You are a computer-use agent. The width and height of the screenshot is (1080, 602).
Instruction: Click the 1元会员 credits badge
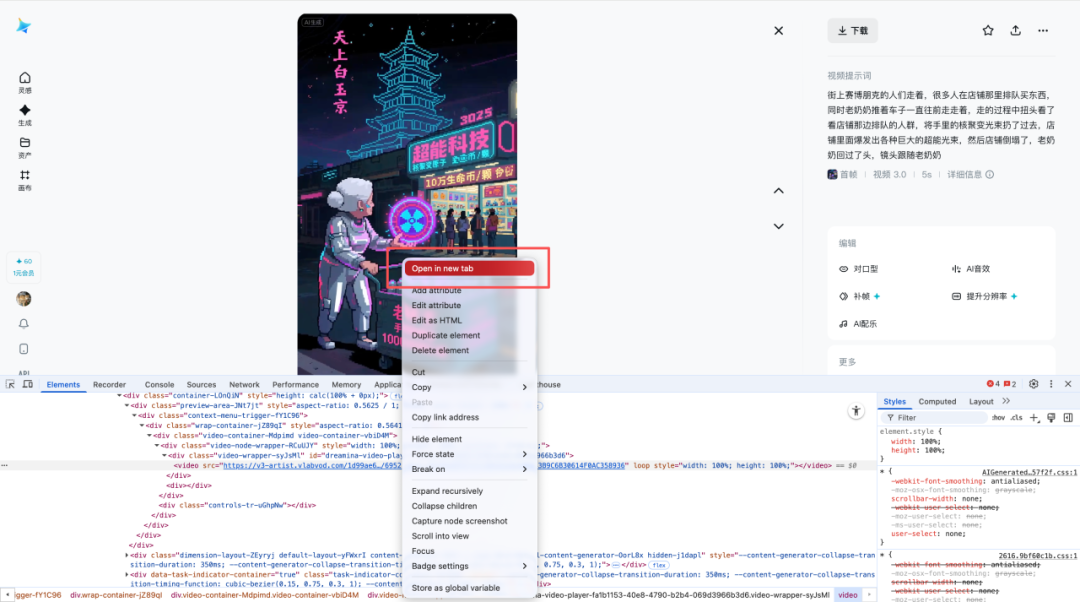coord(24,267)
